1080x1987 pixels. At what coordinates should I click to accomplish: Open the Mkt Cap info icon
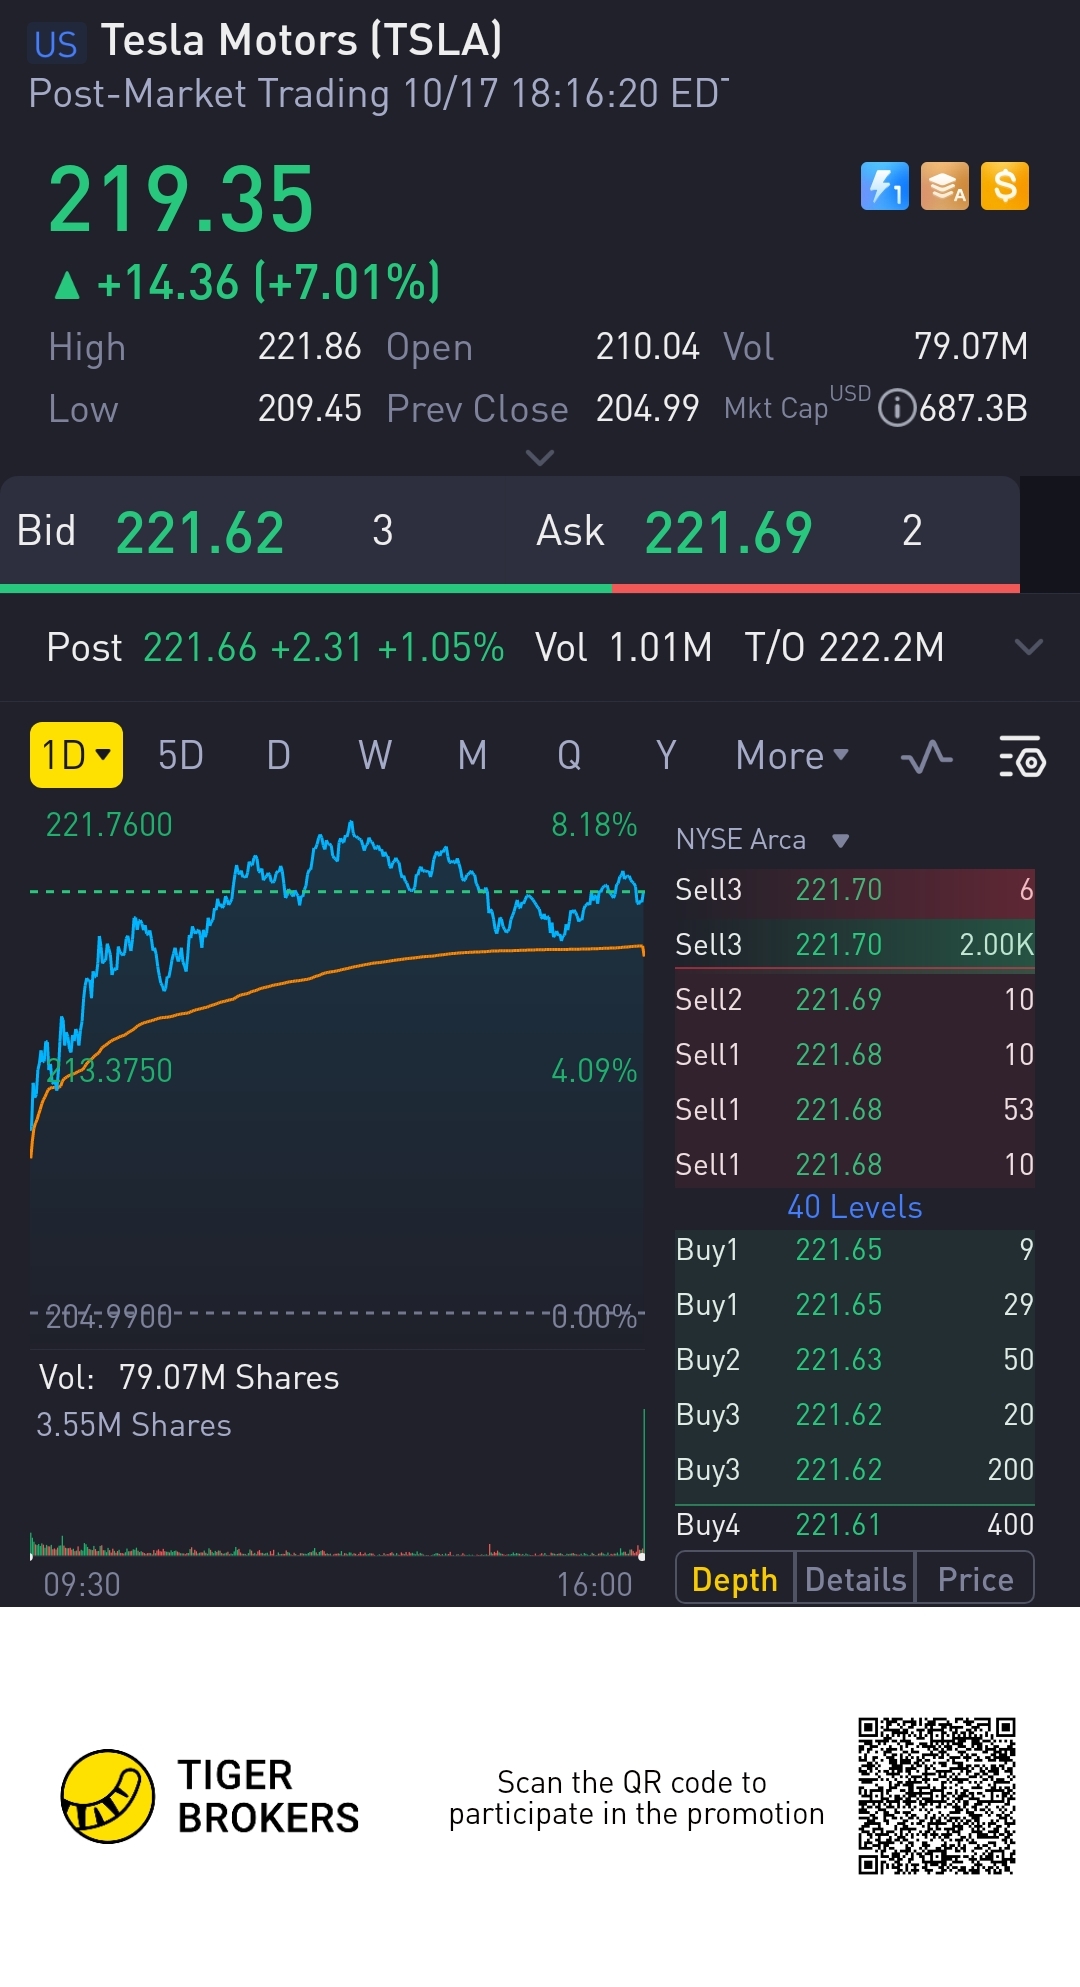tap(897, 408)
